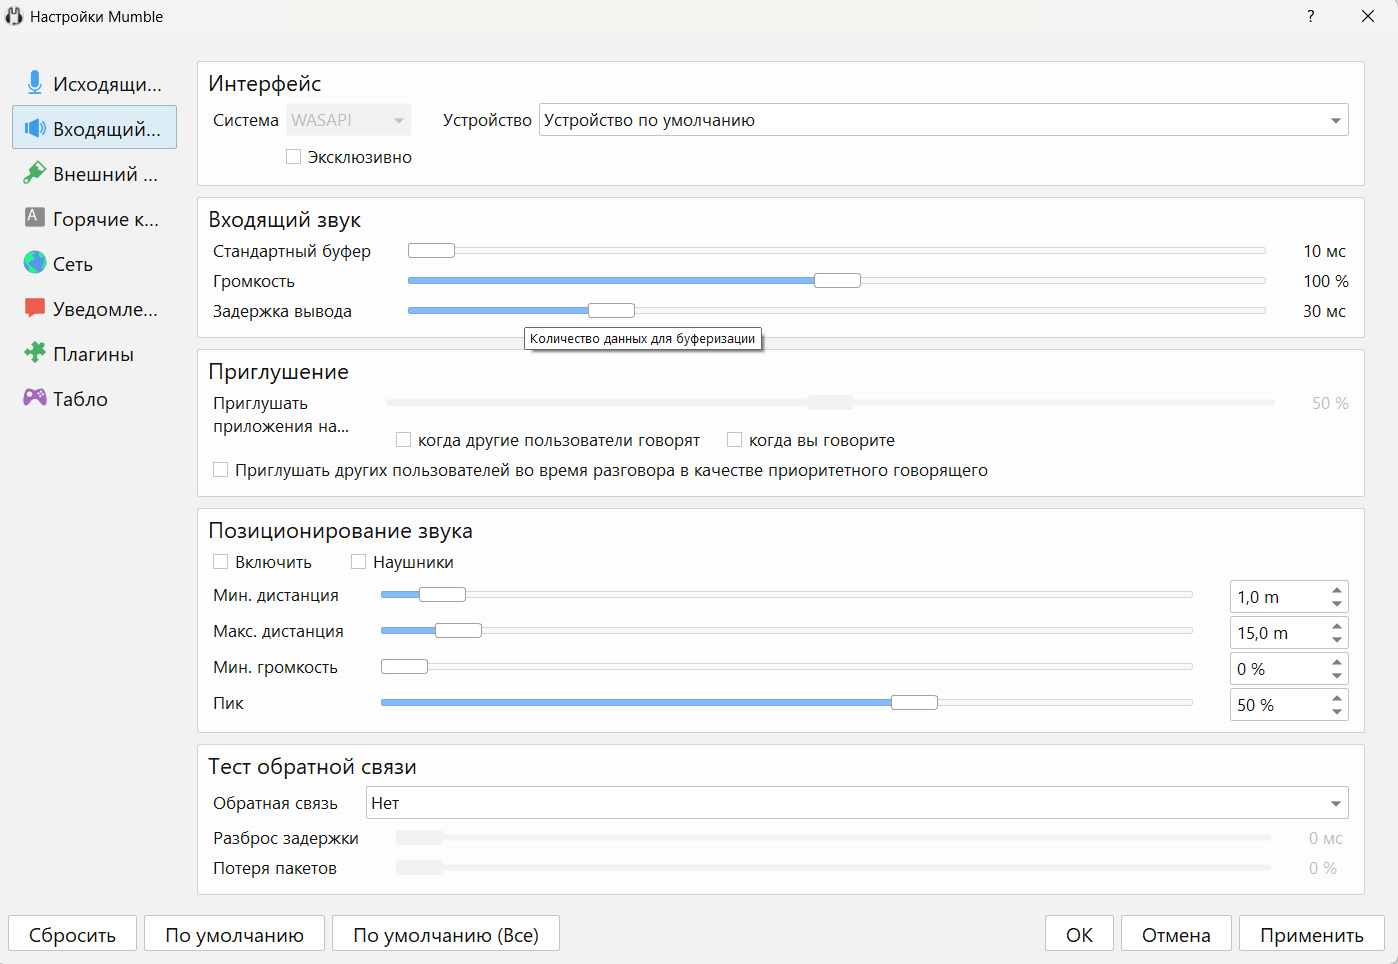Click the Макс. дистанция slider handle
Viewport: 1398px width, 964px height.
[x=458, y=630]
